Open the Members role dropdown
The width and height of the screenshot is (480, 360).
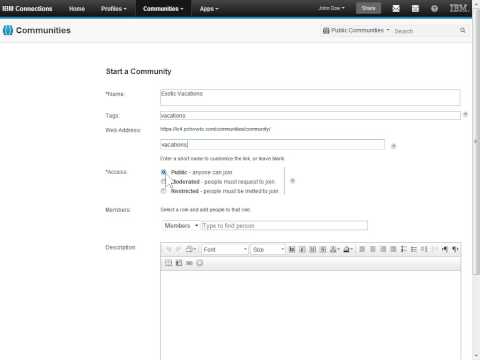pyautogui.click(x=181, y=226)
